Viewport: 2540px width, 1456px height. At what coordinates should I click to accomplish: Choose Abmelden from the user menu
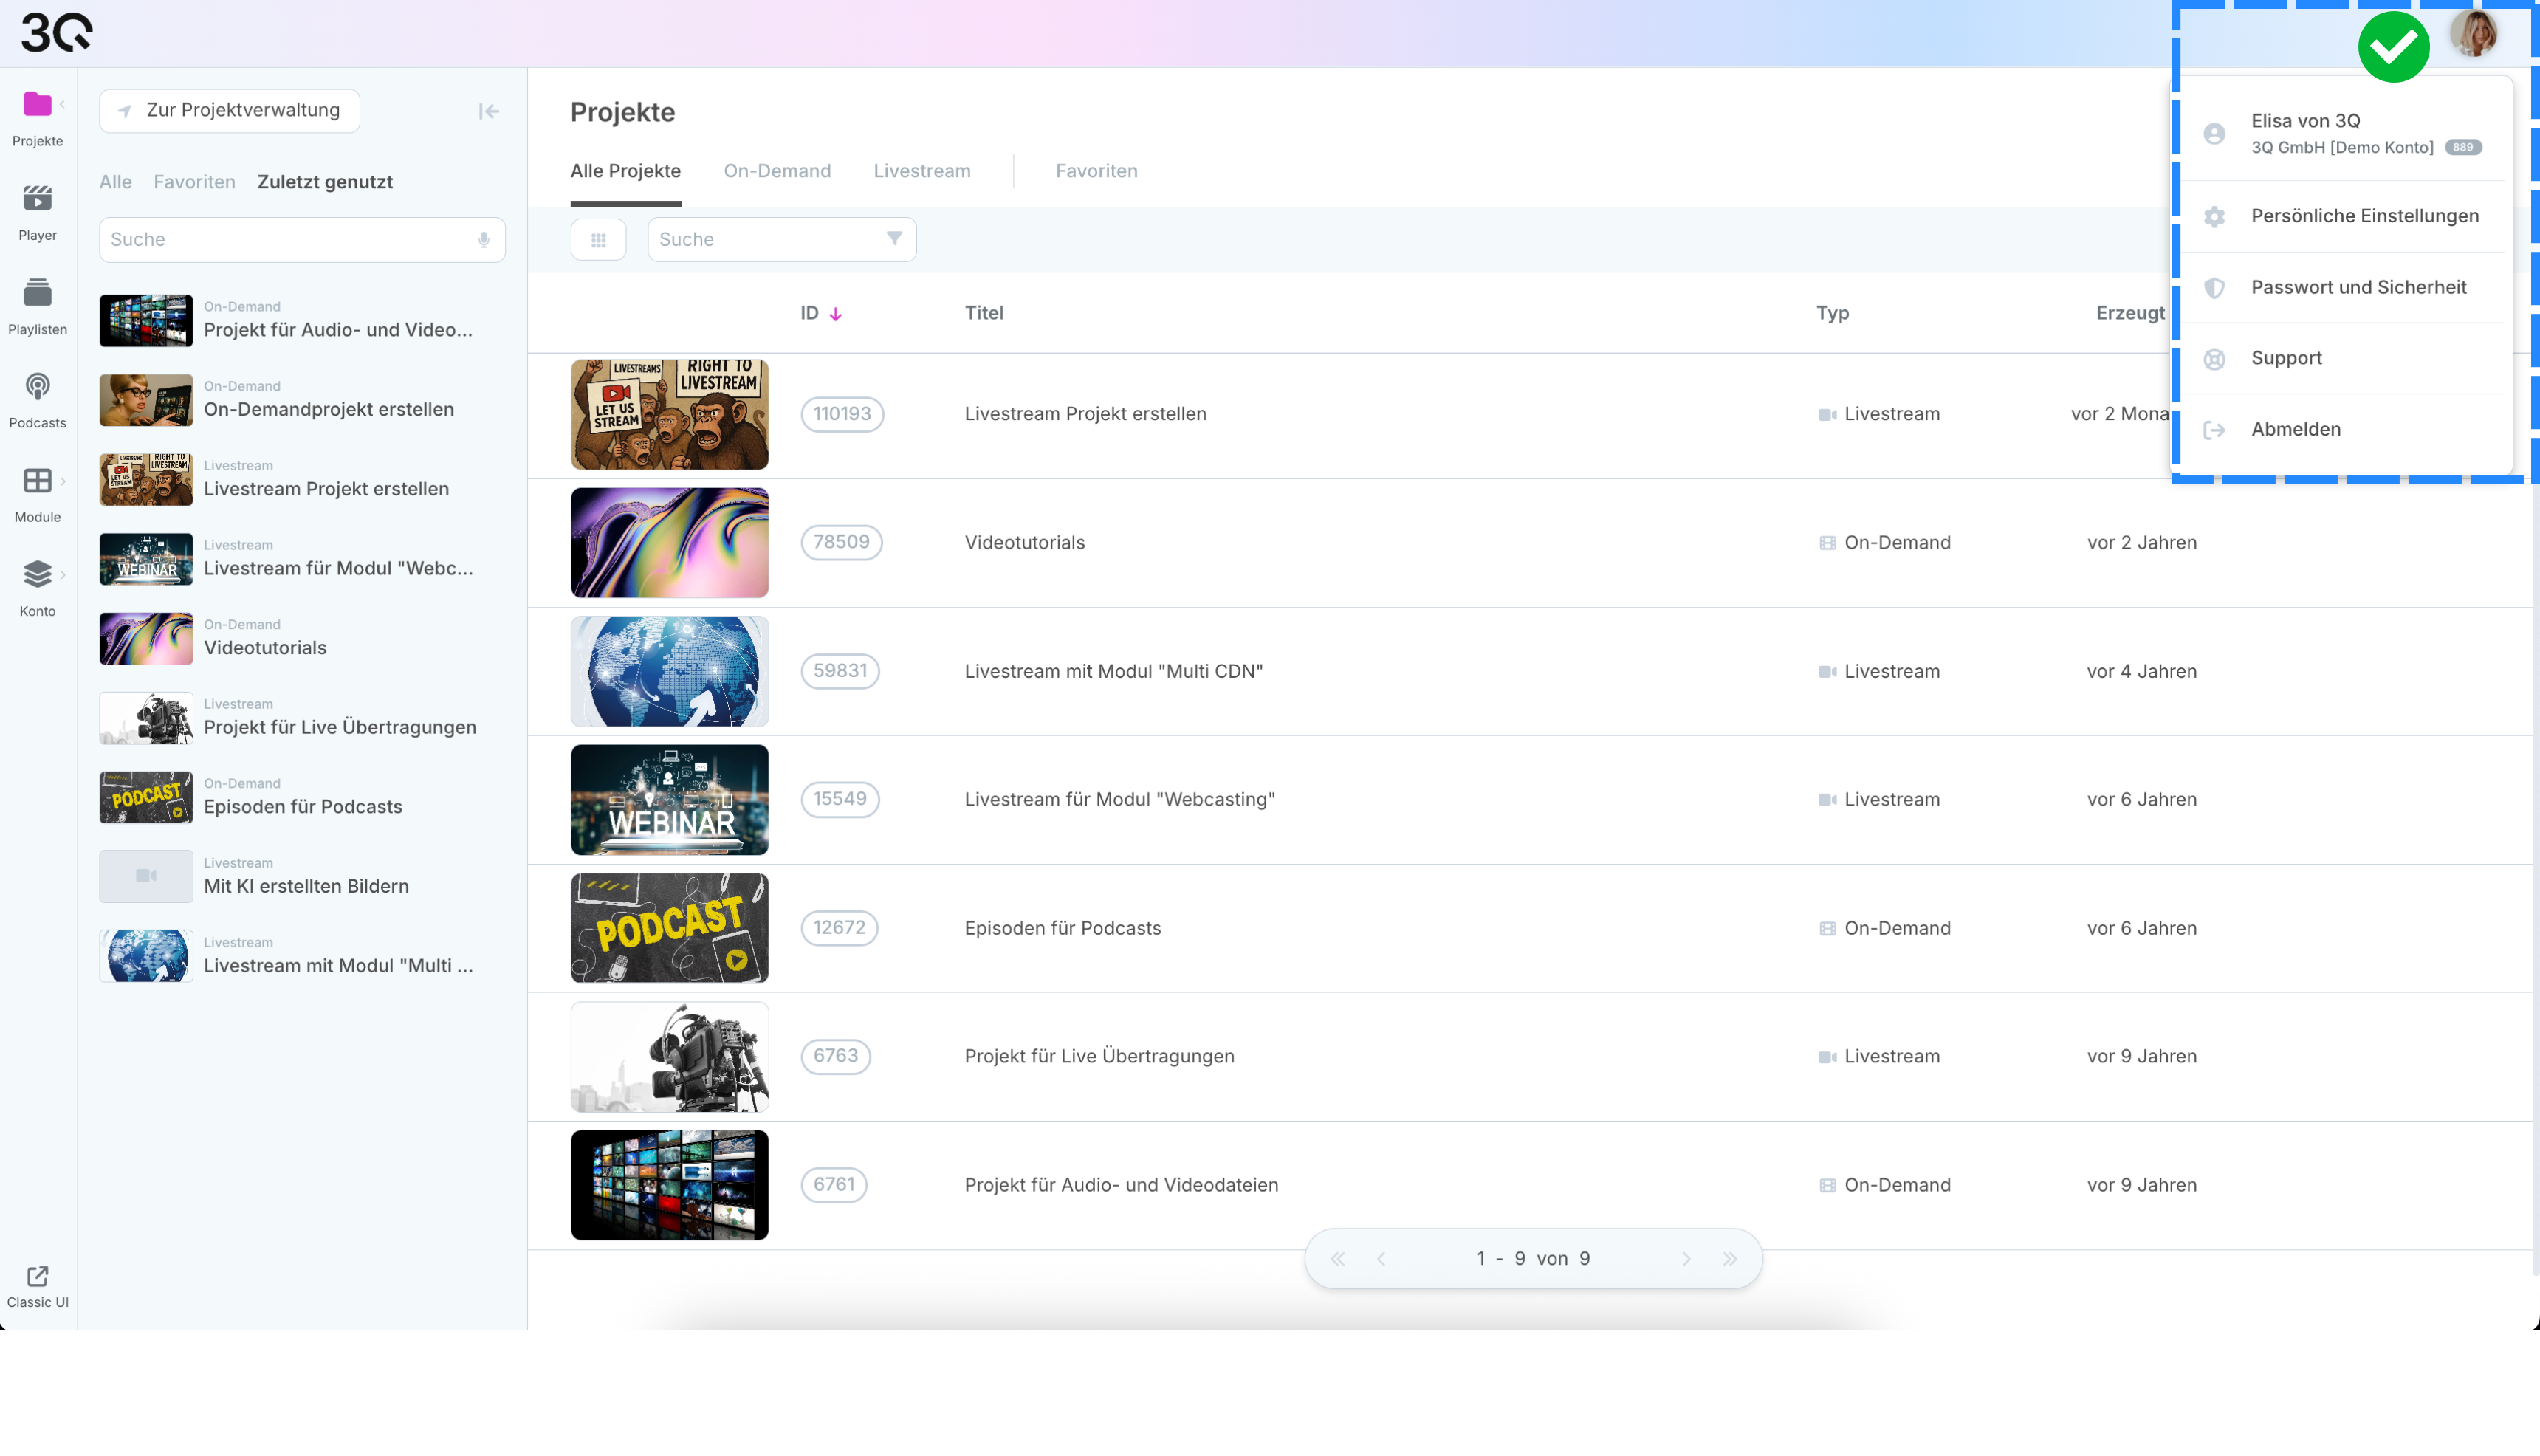2295,429
